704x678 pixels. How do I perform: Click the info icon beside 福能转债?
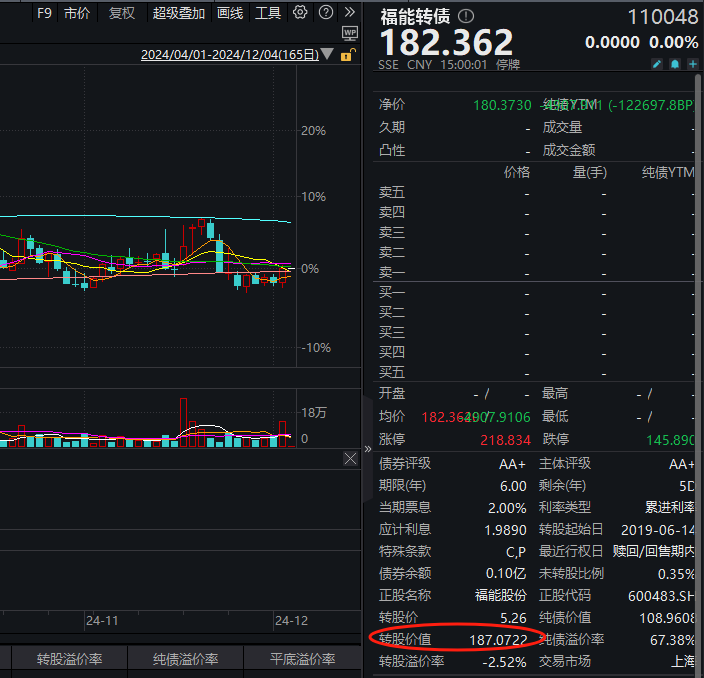[467, 16]
